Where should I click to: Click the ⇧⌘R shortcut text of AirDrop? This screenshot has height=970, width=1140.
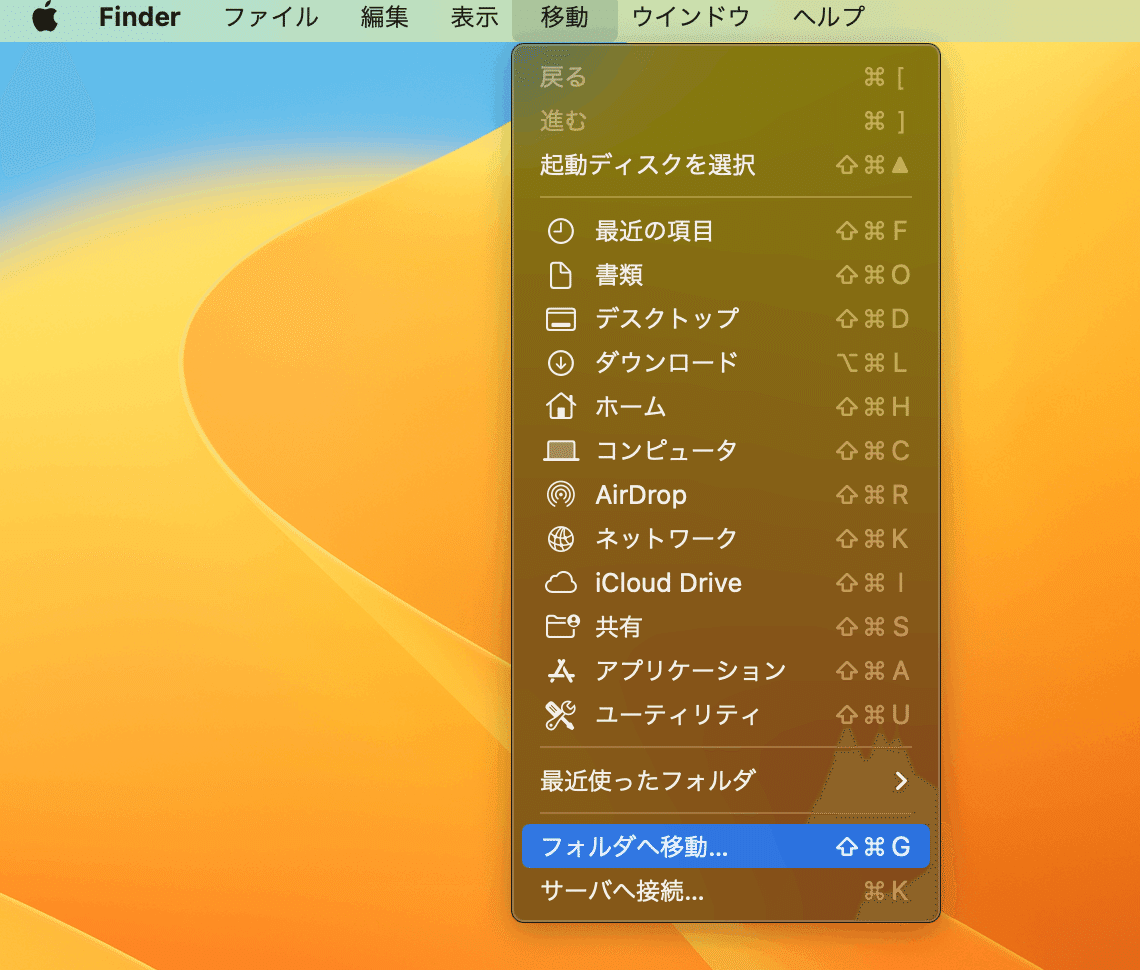(x=872, y=495)
